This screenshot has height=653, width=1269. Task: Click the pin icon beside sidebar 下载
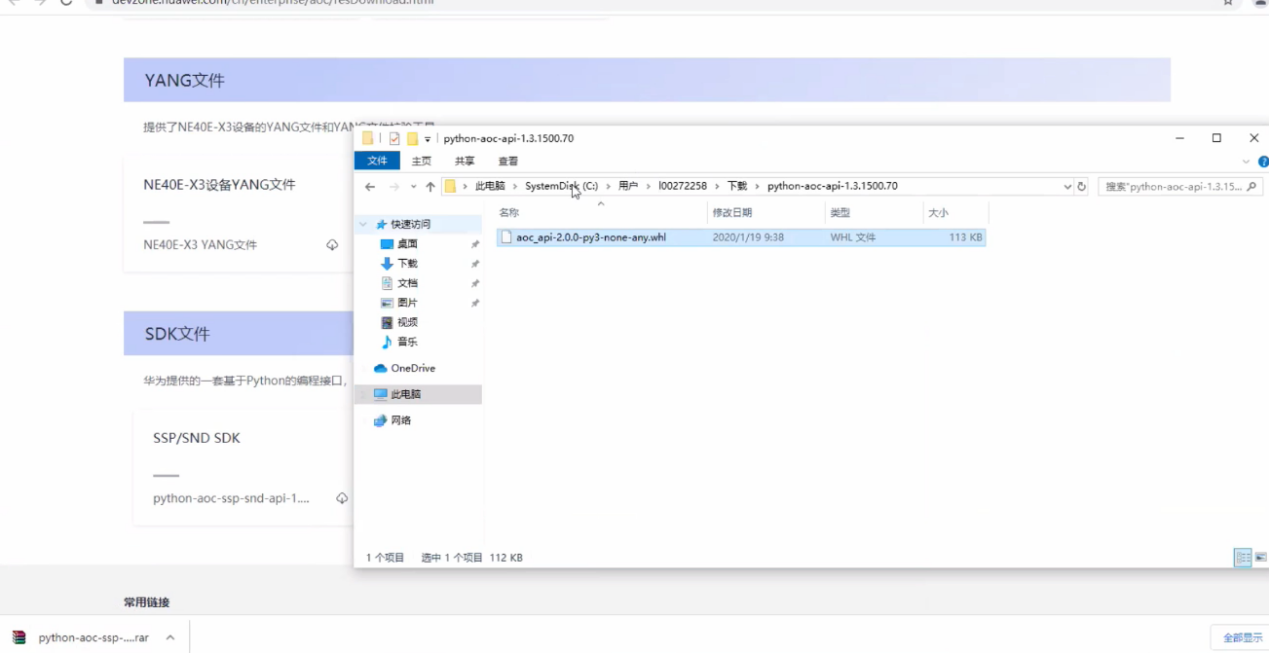pos(475,264)
